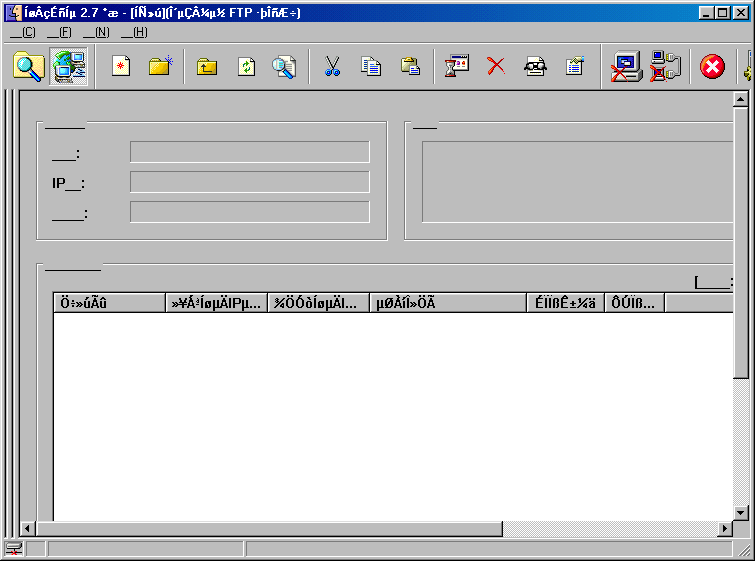Create a new file with the asterisk page icon

(121, 67)
